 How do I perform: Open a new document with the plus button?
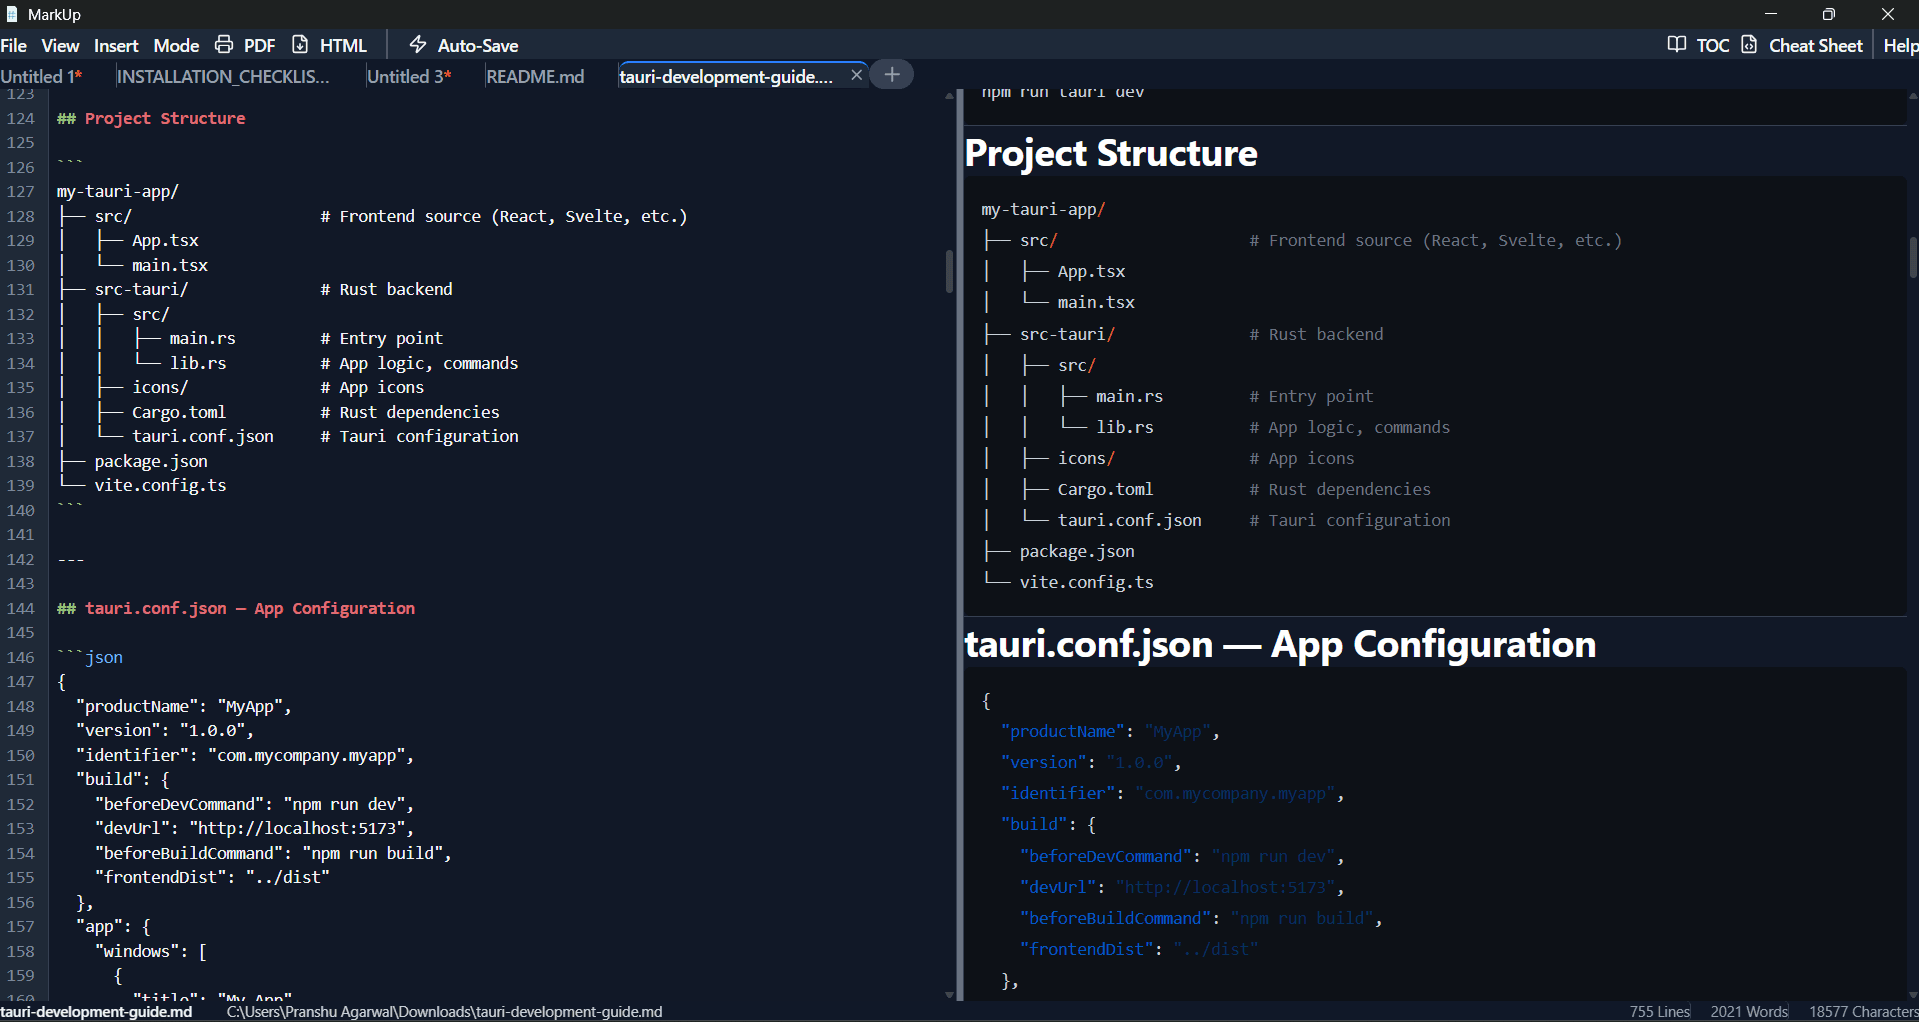[891, 74]
